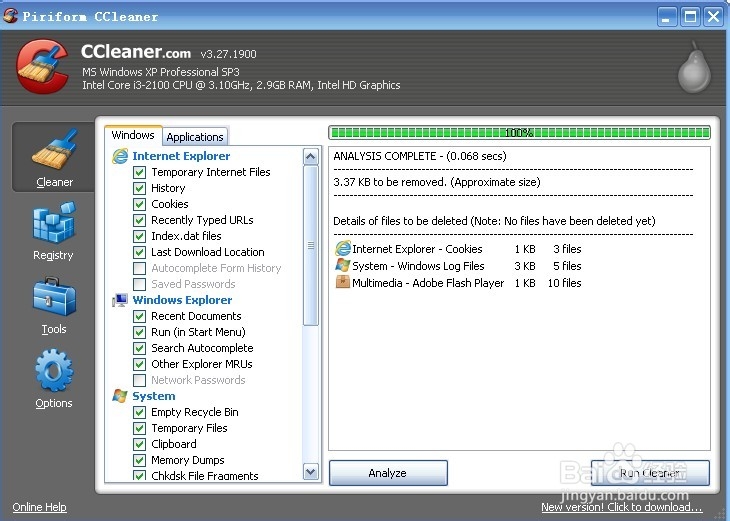The image size is (730, 521).
Task: Toggle Recently Typed URLs checkbox
Action: pyautogui.click(x=139, y=220)
